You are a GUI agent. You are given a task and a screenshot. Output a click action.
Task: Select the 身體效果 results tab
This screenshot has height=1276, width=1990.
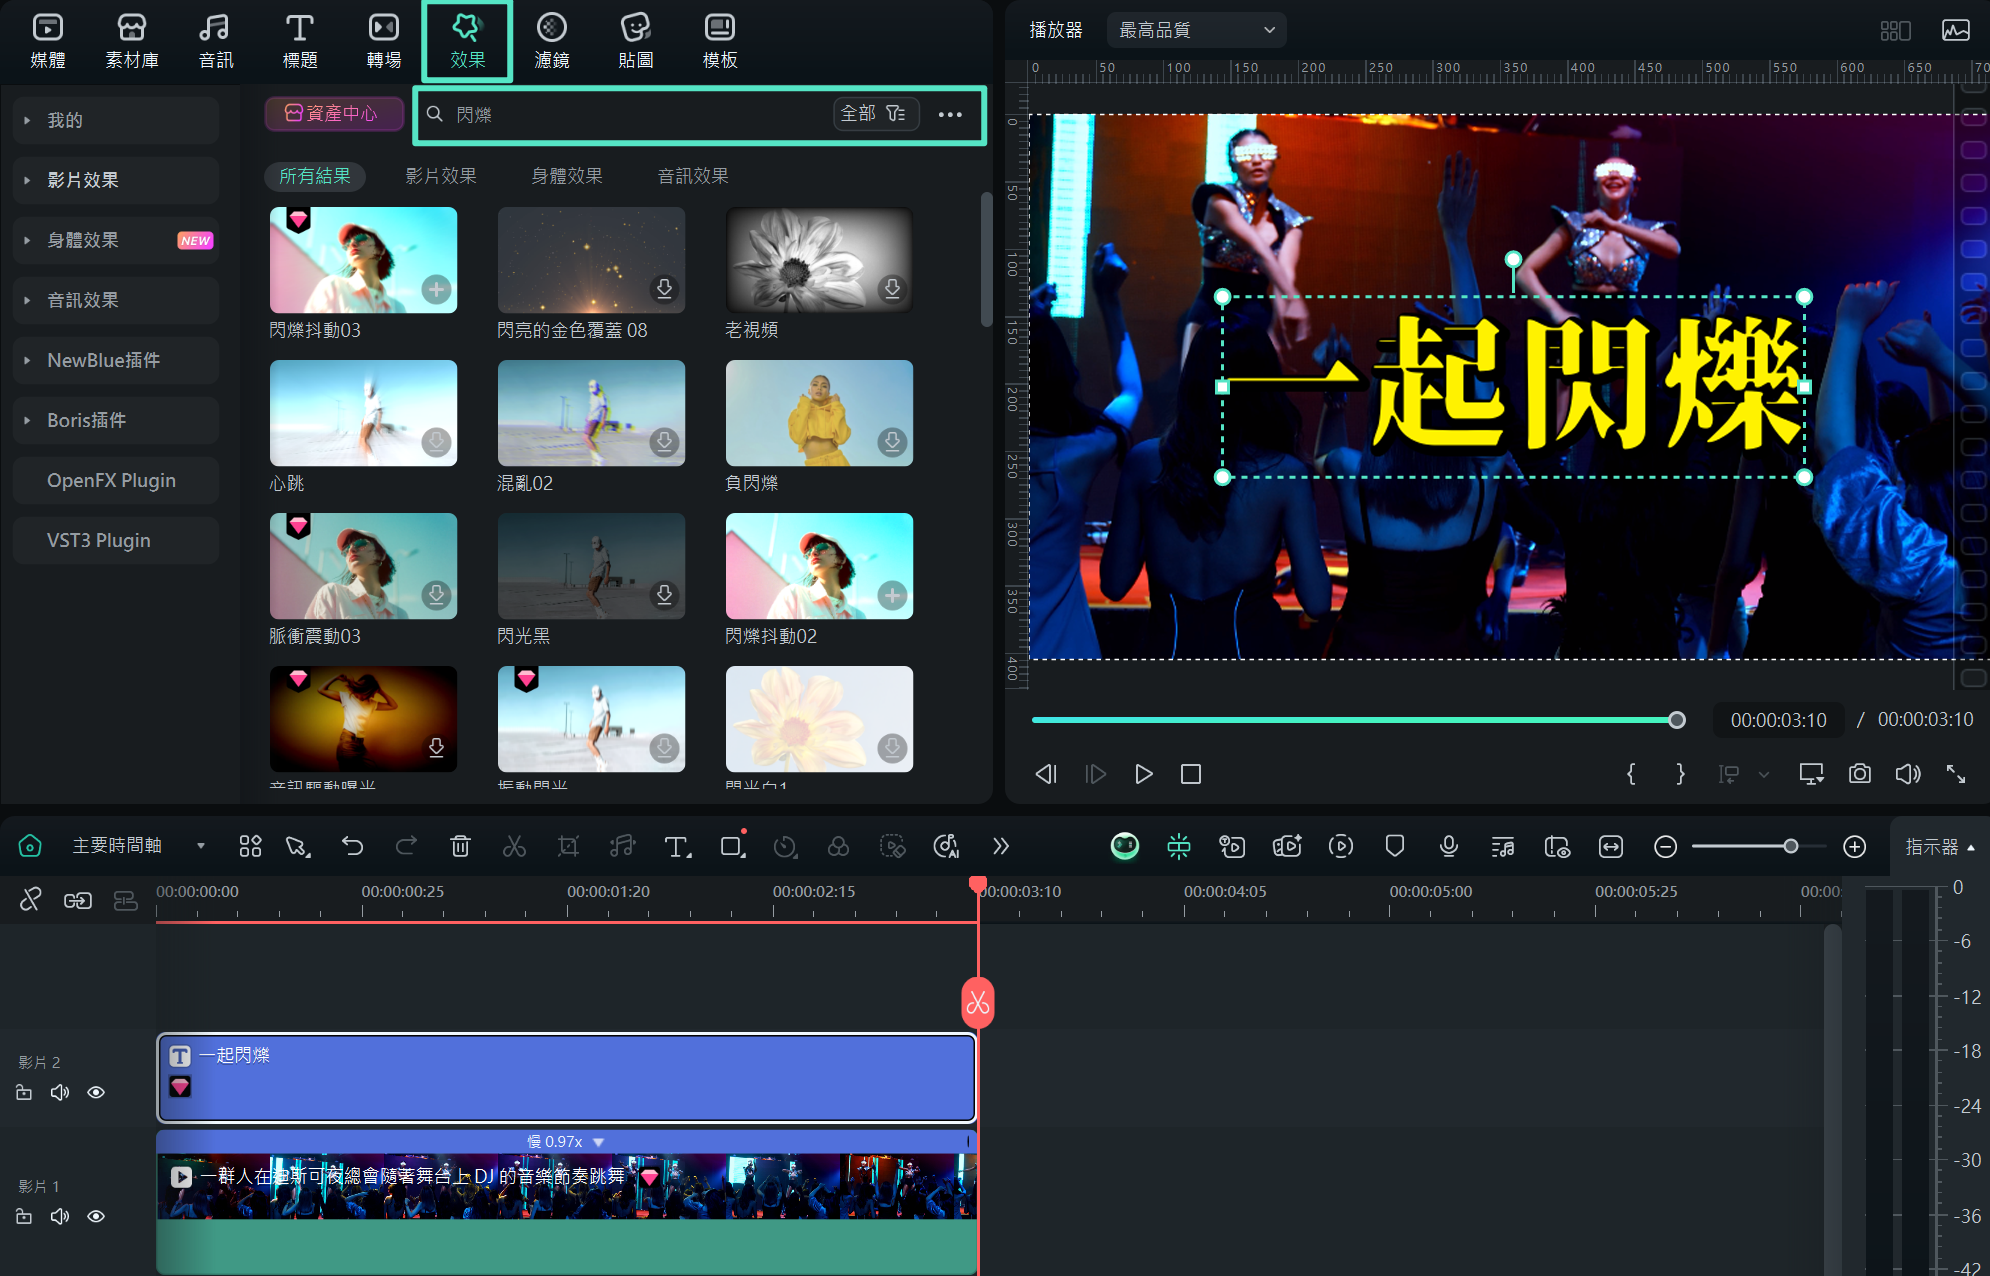566,176
